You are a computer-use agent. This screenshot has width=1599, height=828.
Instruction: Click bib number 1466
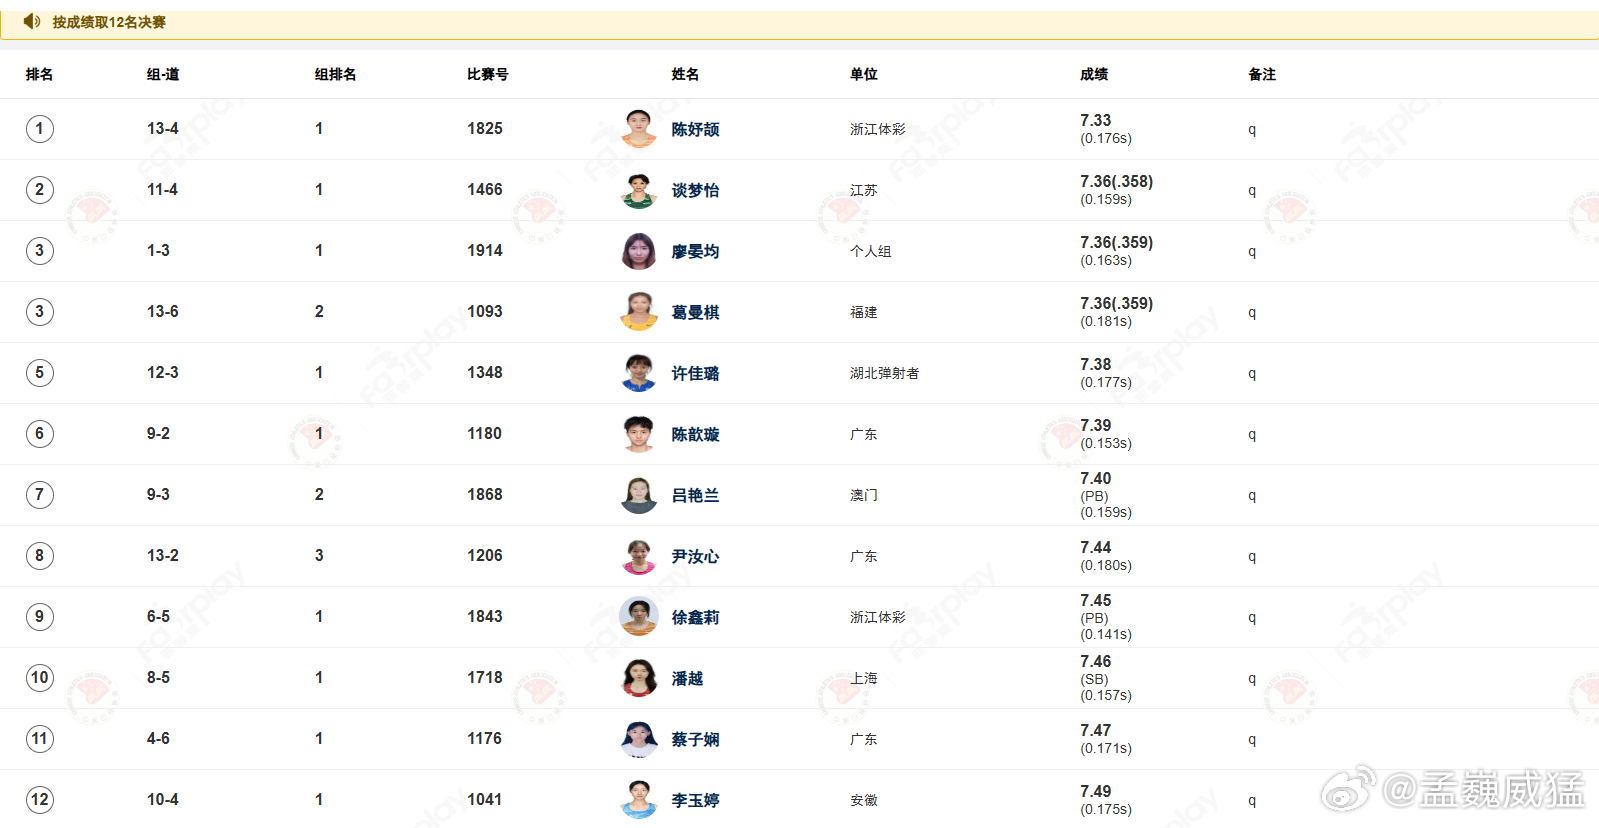(485, 189)
